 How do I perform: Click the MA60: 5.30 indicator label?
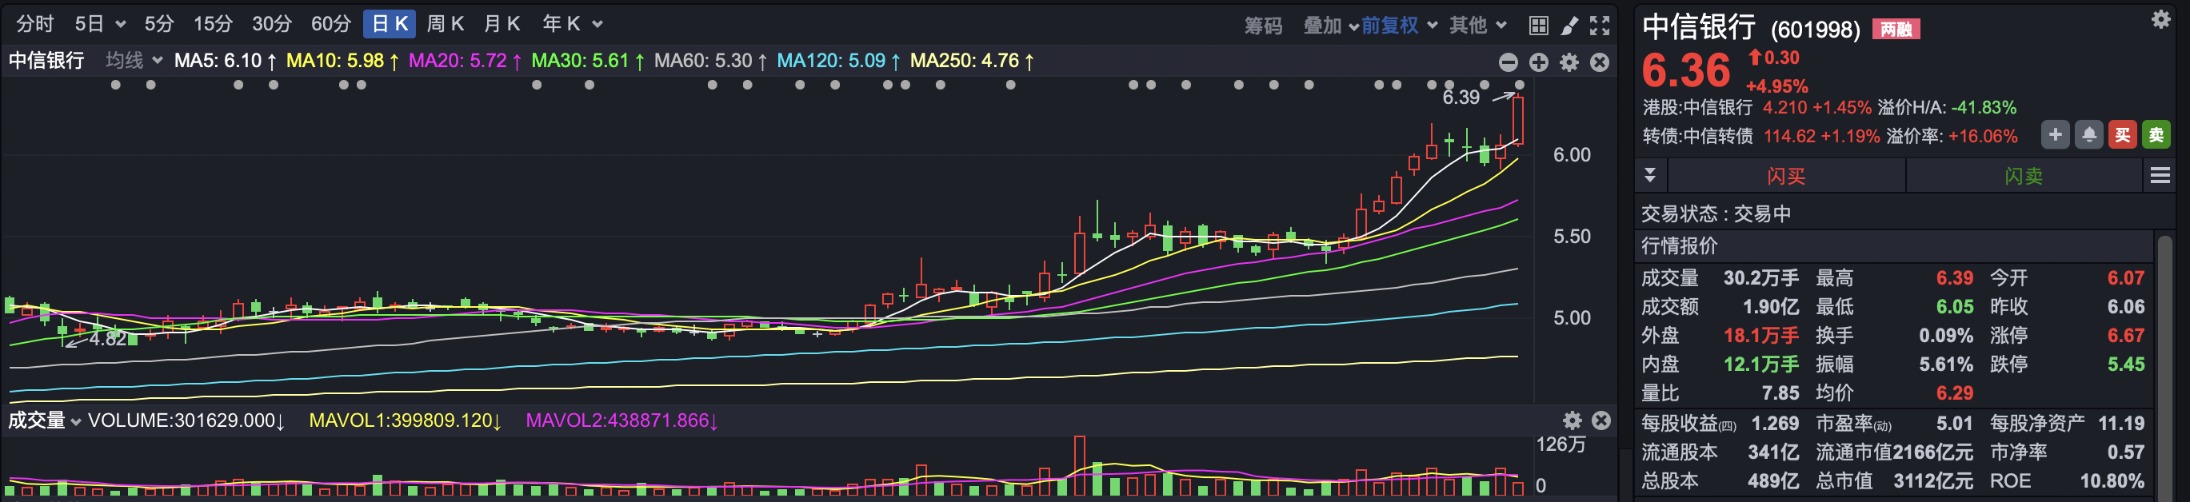coord(711,61)
